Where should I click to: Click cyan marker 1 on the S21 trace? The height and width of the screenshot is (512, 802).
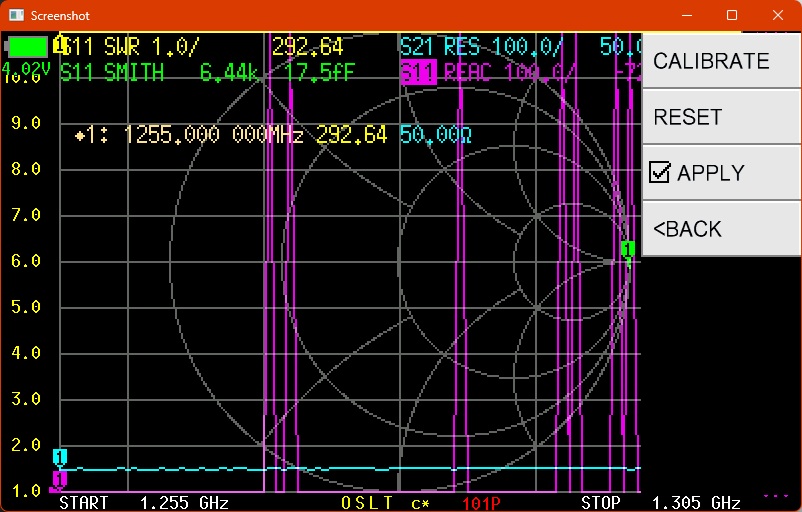[60, 457]
